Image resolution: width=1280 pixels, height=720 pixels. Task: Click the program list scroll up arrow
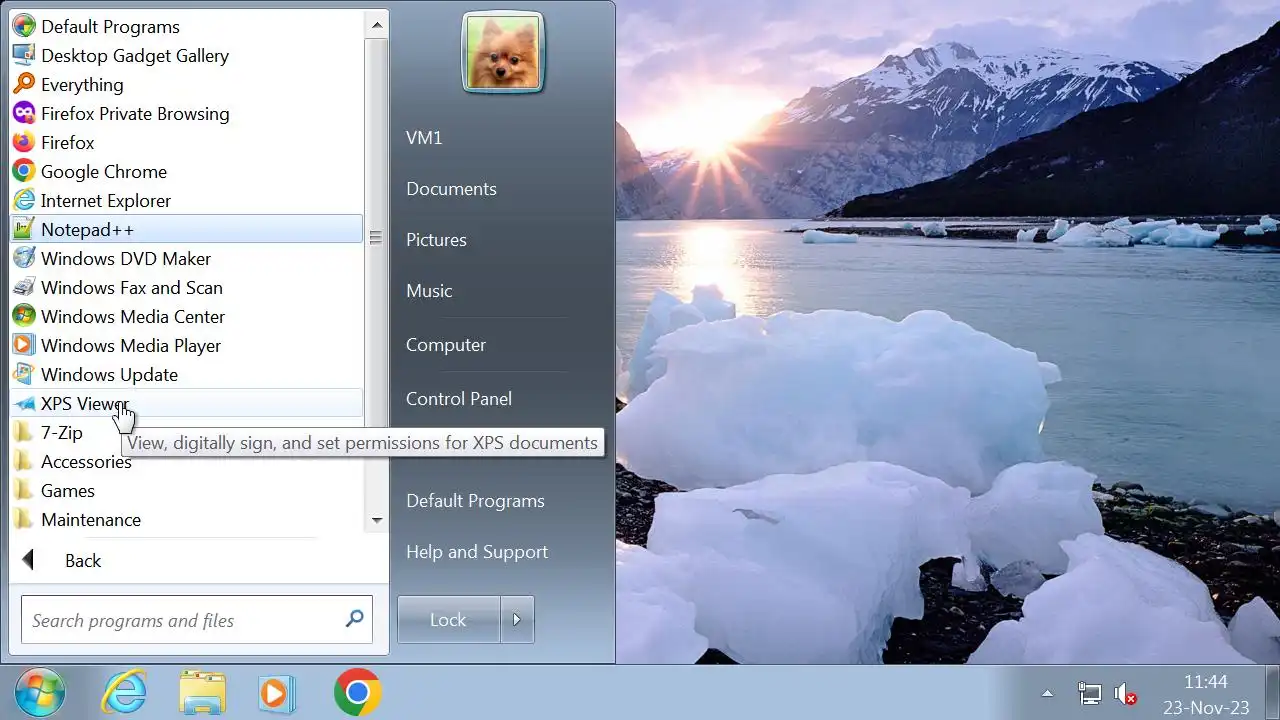(x=376, y=24)
